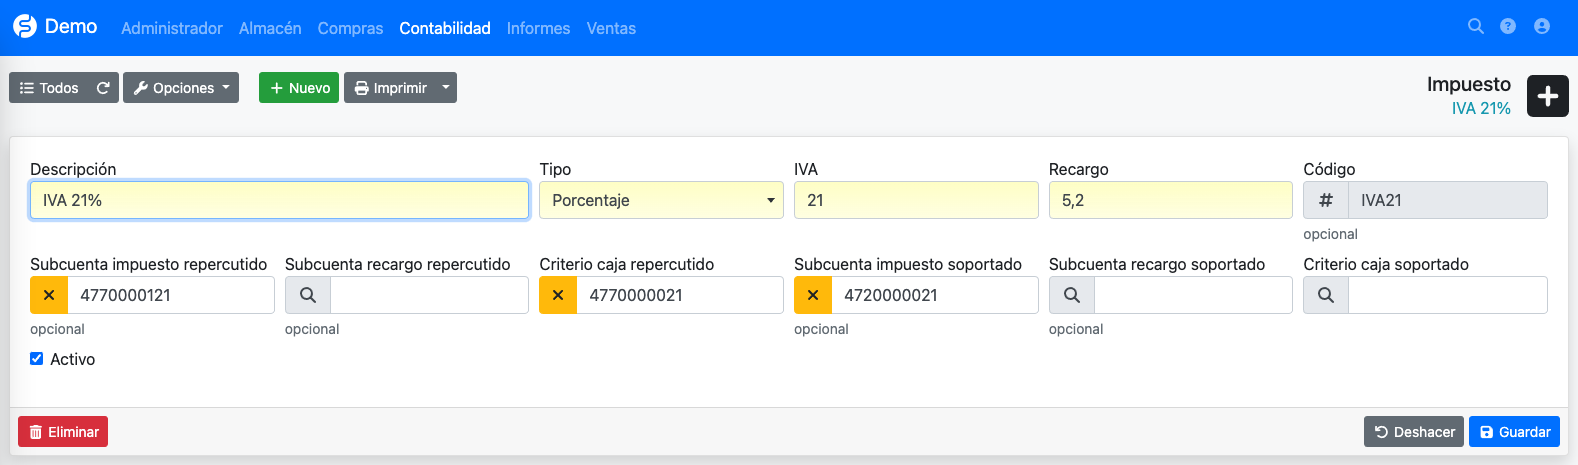Image resolution: width=1578 pixels, height=465 pixels.
Task: Open the user account icon
Action: click(1541, 27)
